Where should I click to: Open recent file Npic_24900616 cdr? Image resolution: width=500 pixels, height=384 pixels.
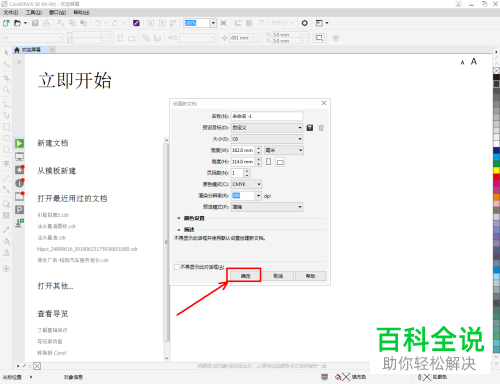click(87, 249)
